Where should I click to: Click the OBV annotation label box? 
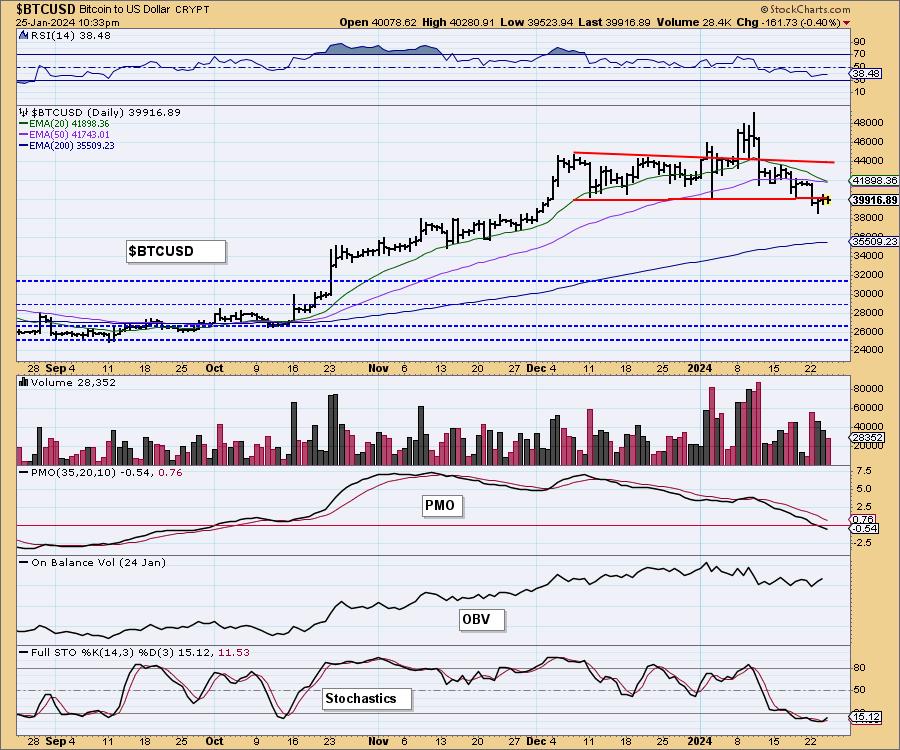tap(482, 620)
